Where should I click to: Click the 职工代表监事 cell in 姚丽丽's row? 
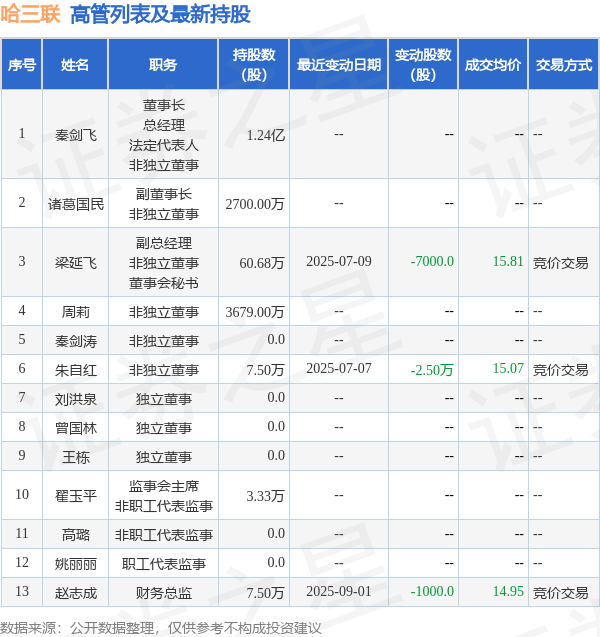point(164,564)
